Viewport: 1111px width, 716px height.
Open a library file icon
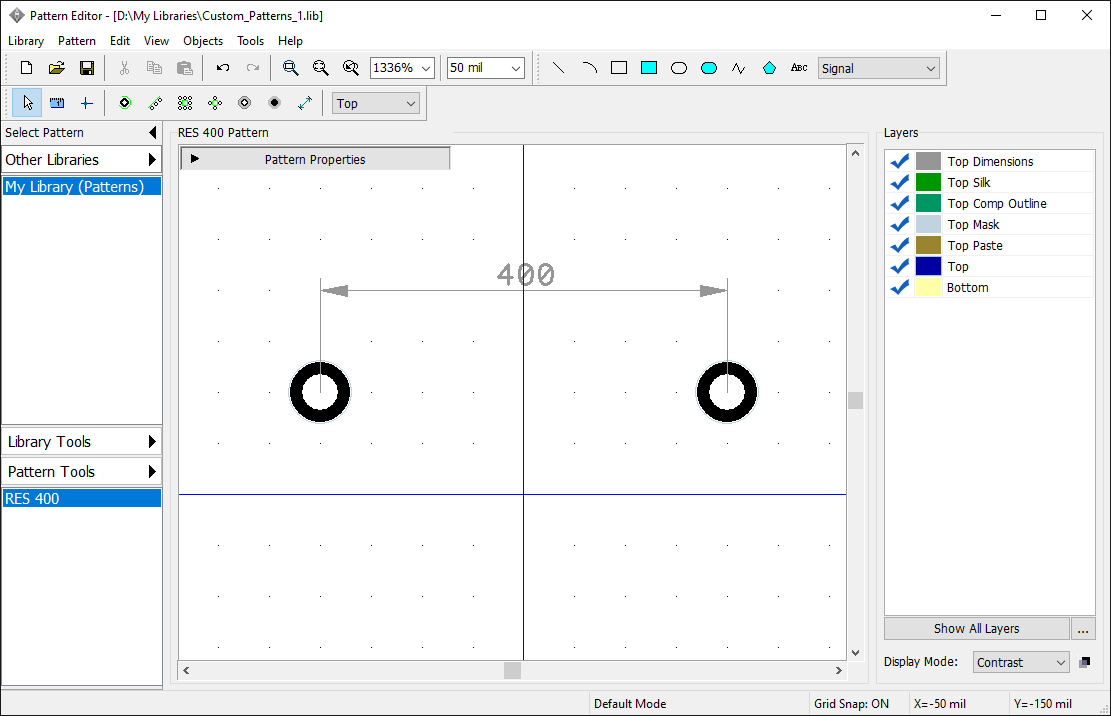pyautogui.click(x=57, y=68)
